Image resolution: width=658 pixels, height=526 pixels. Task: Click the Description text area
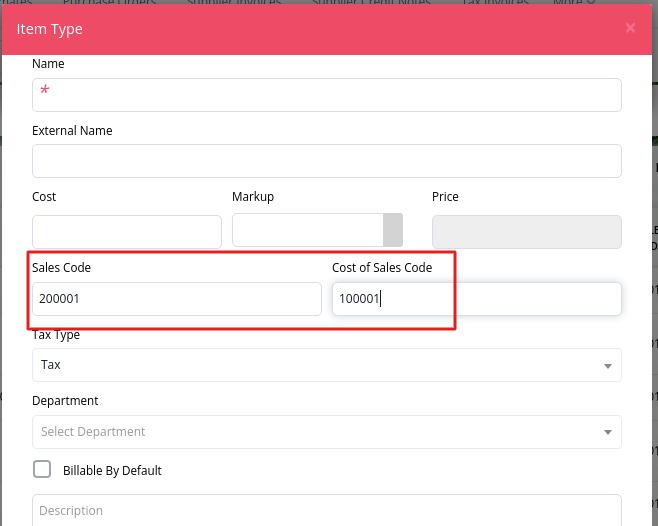click(326, 510)
